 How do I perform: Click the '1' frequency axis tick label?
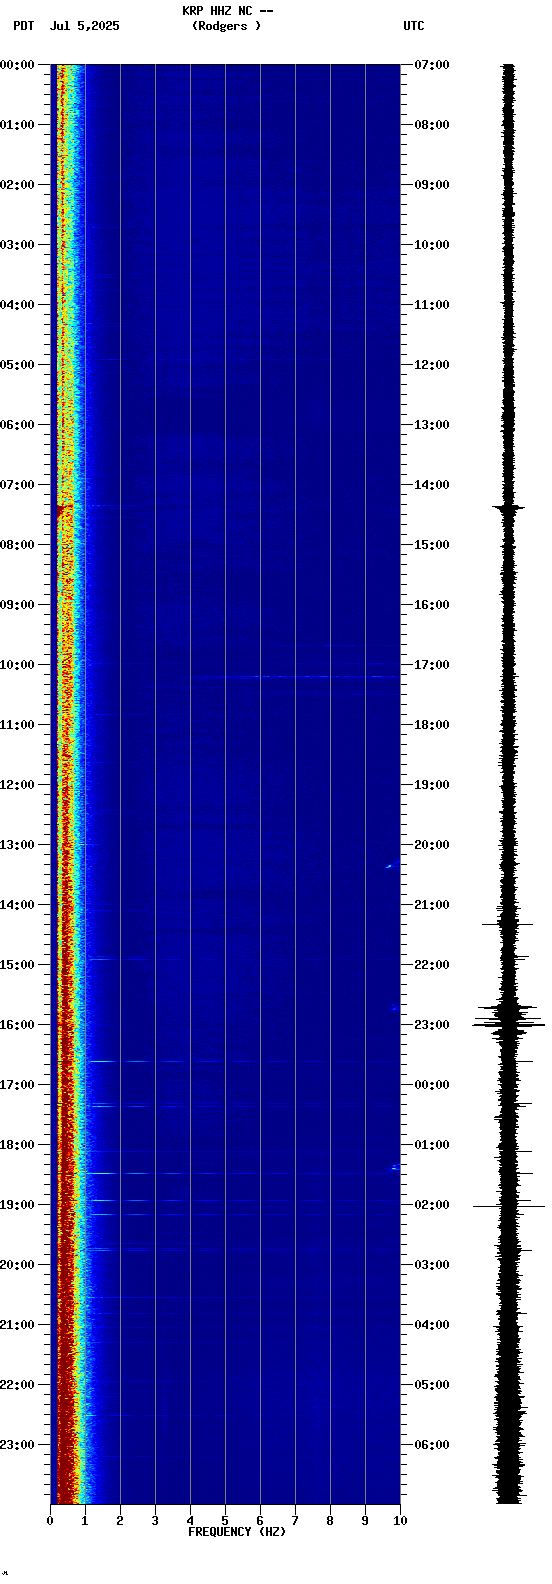pyautogui.click(x=85, y=1521)
